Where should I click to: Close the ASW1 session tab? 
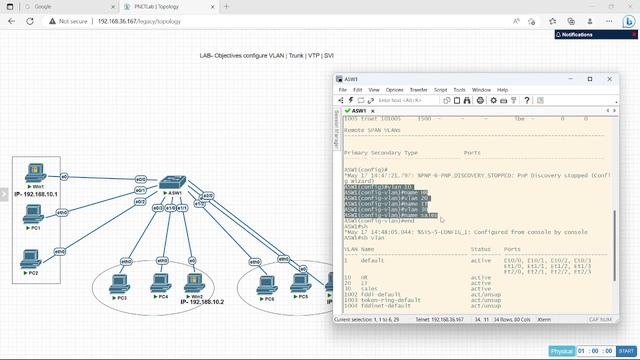click(373, 111)
